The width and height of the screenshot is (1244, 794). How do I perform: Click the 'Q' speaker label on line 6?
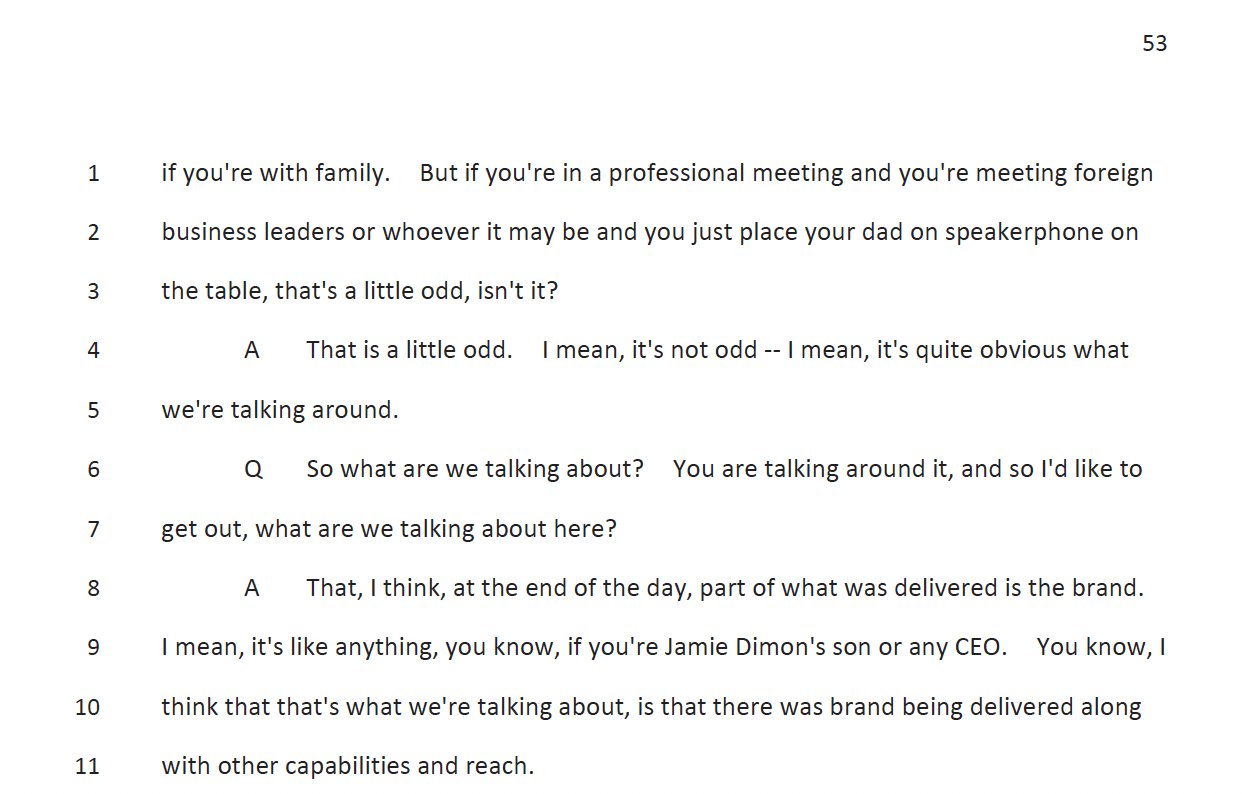coord(253,470)
